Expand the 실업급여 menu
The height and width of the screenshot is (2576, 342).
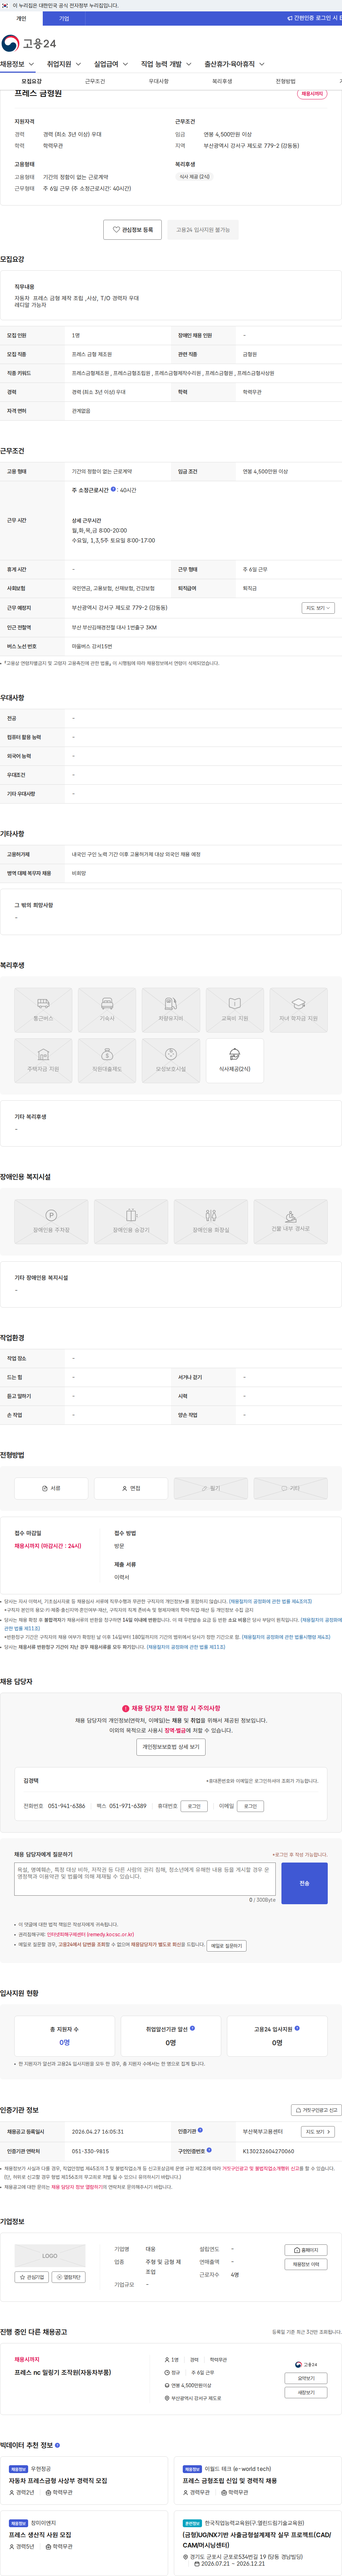point(111,64)
